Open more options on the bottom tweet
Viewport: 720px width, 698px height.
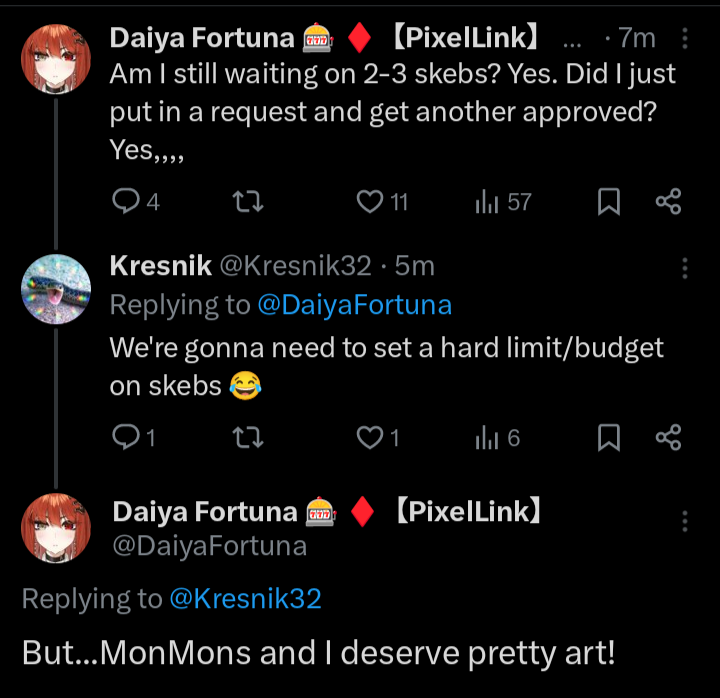click(x=685, y=522)
